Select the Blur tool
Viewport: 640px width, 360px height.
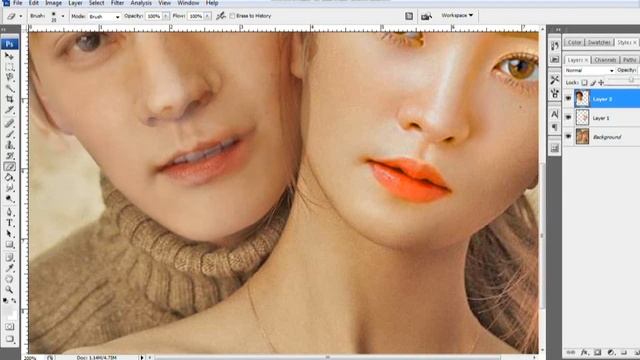coord(9,188)
